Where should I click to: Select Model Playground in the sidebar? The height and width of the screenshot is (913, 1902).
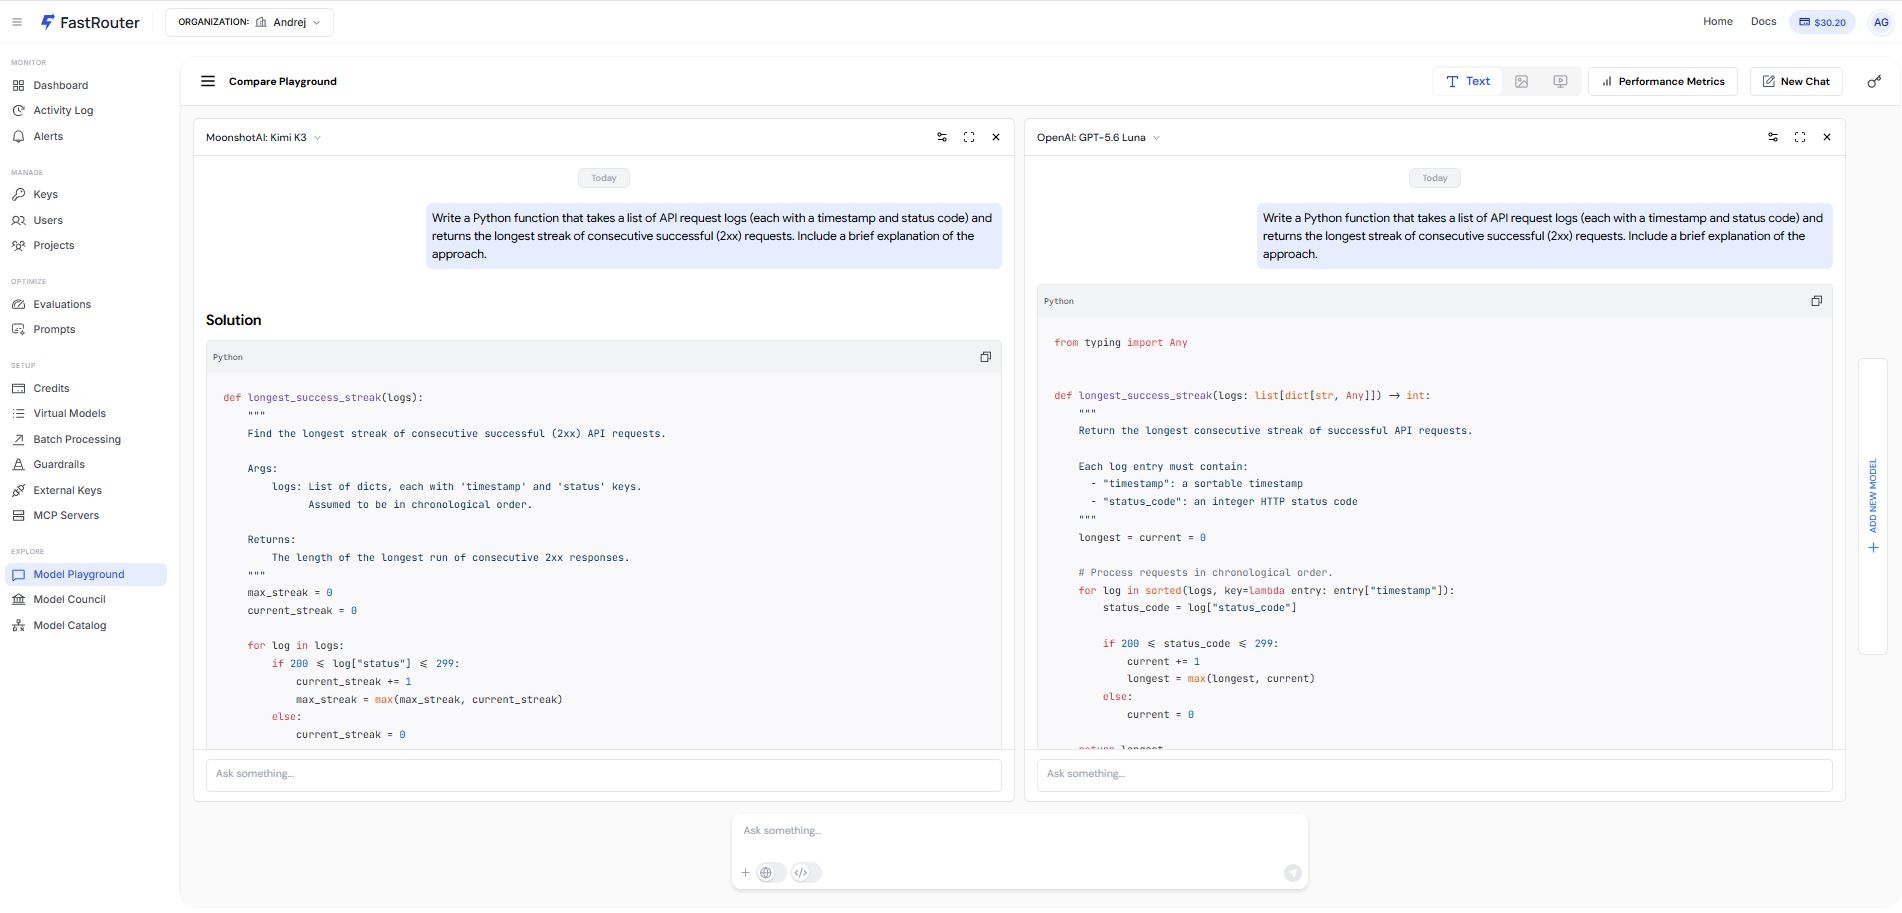tap(86, 574)
